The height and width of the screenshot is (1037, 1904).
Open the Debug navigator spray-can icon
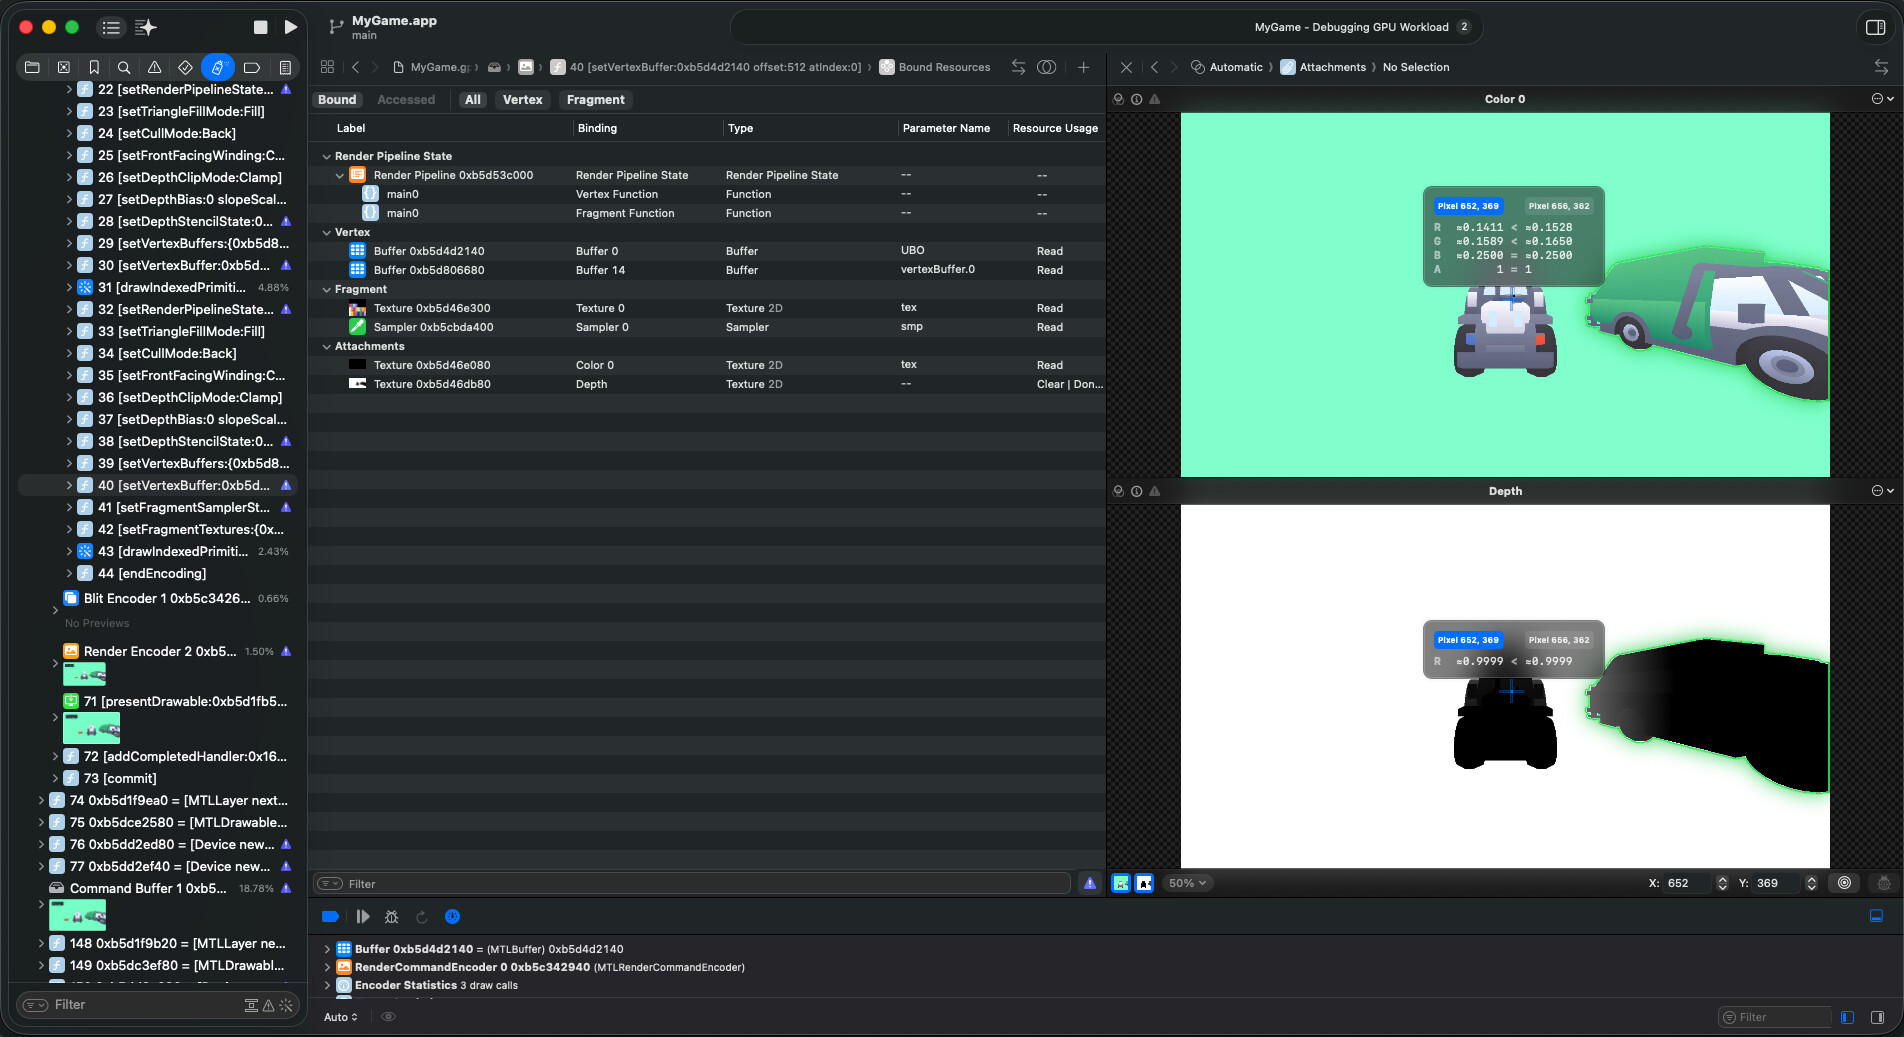coord(217,67)
